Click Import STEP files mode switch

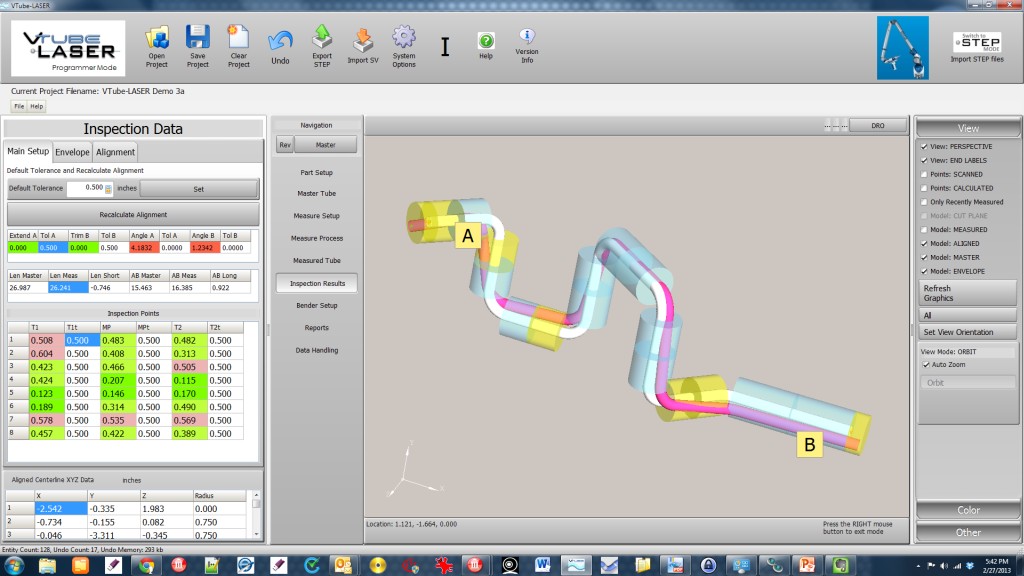[x=979, y=45]
